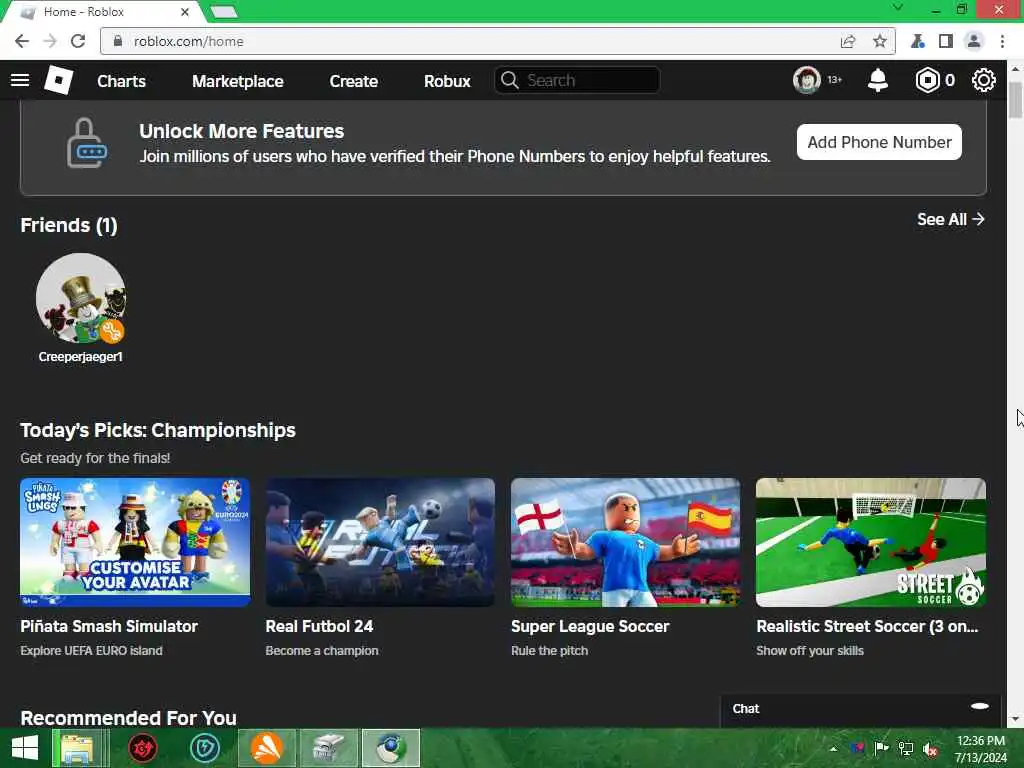Click the user avatar in navbar
This screenshot has width=1024, height=768.
point(807,80)
